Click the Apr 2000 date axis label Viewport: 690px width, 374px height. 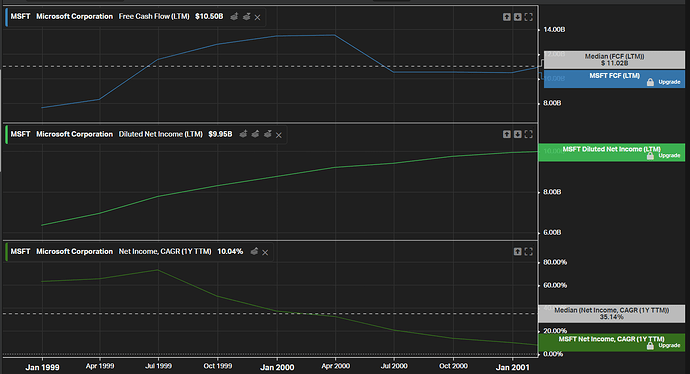click(335, 366)
